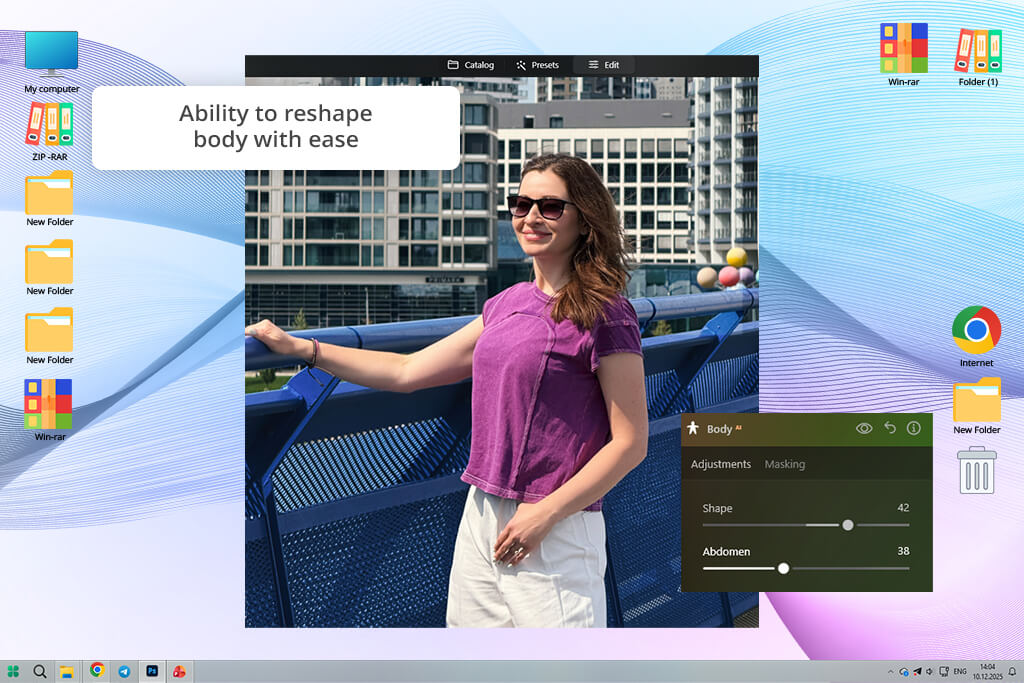Open Body tool info icon
The image size is (1024, 683).
pos(914,428)
